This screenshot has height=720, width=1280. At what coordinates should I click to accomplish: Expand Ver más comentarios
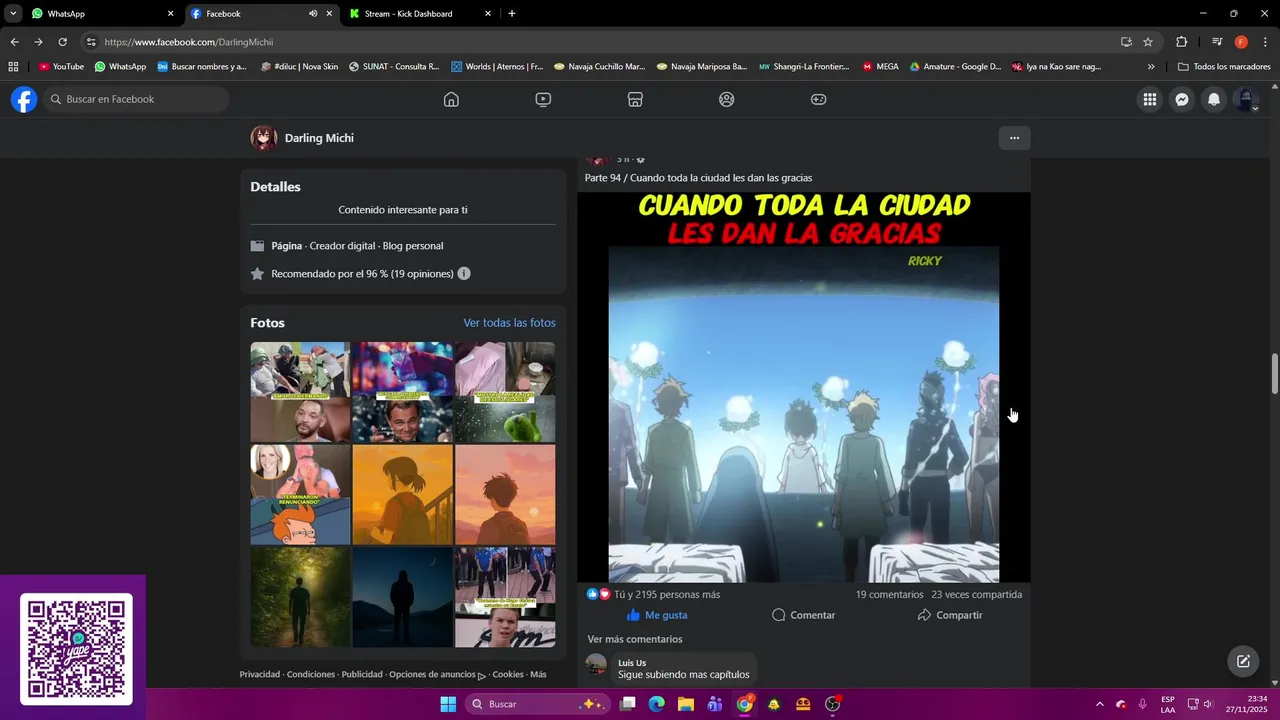pos(635,639)
